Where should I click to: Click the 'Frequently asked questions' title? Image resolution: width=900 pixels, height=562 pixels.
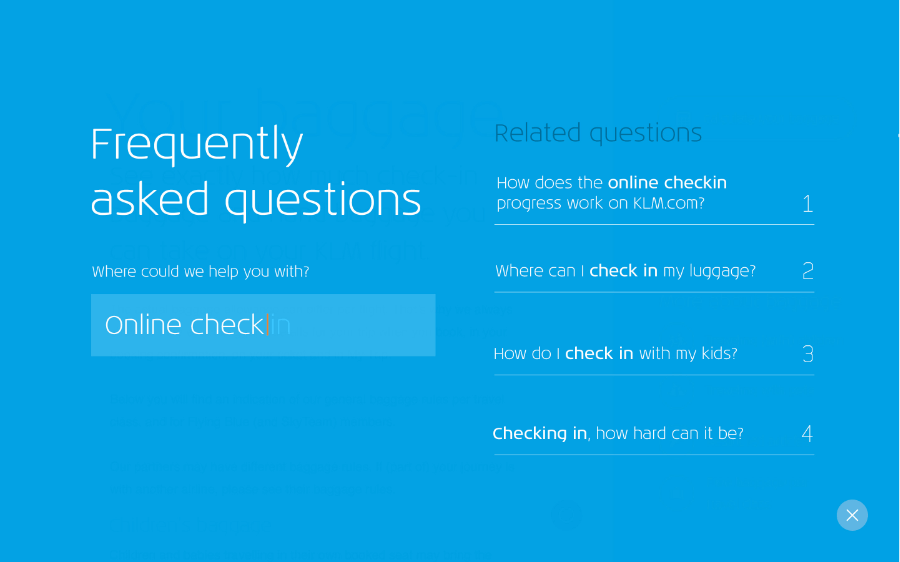(x=255, y=172)
